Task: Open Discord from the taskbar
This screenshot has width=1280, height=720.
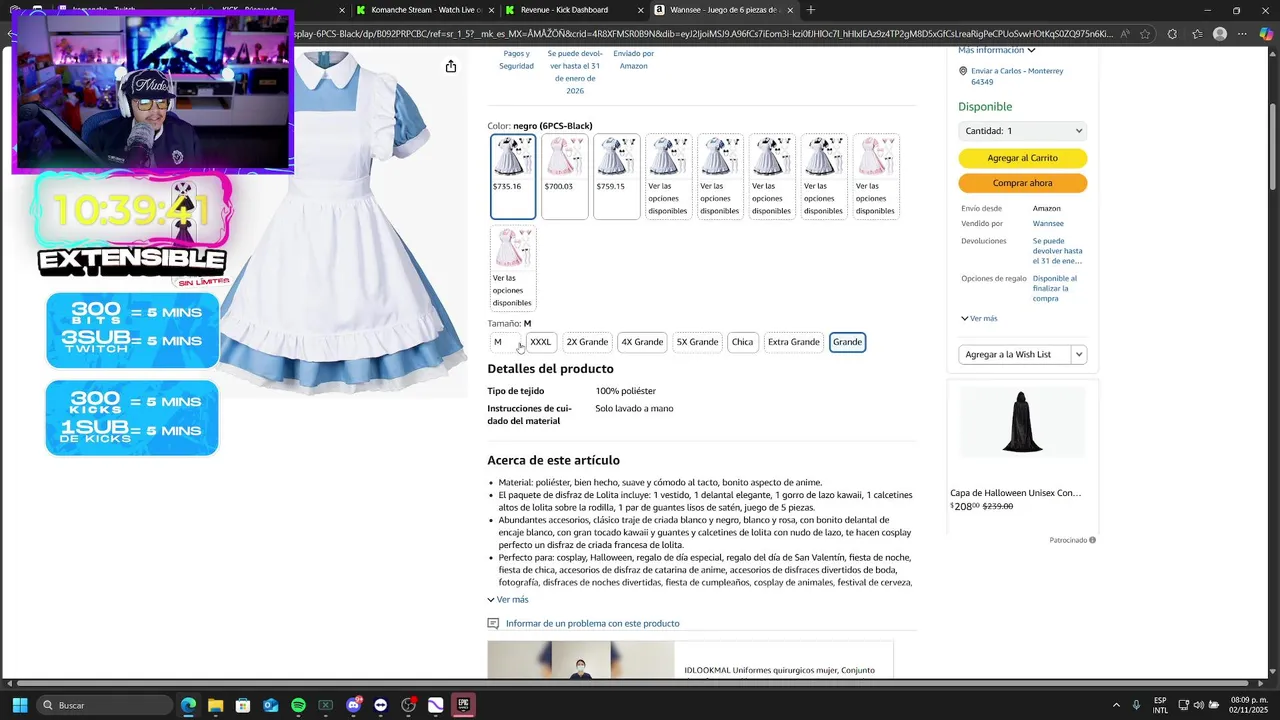Action: click(353, 705)
